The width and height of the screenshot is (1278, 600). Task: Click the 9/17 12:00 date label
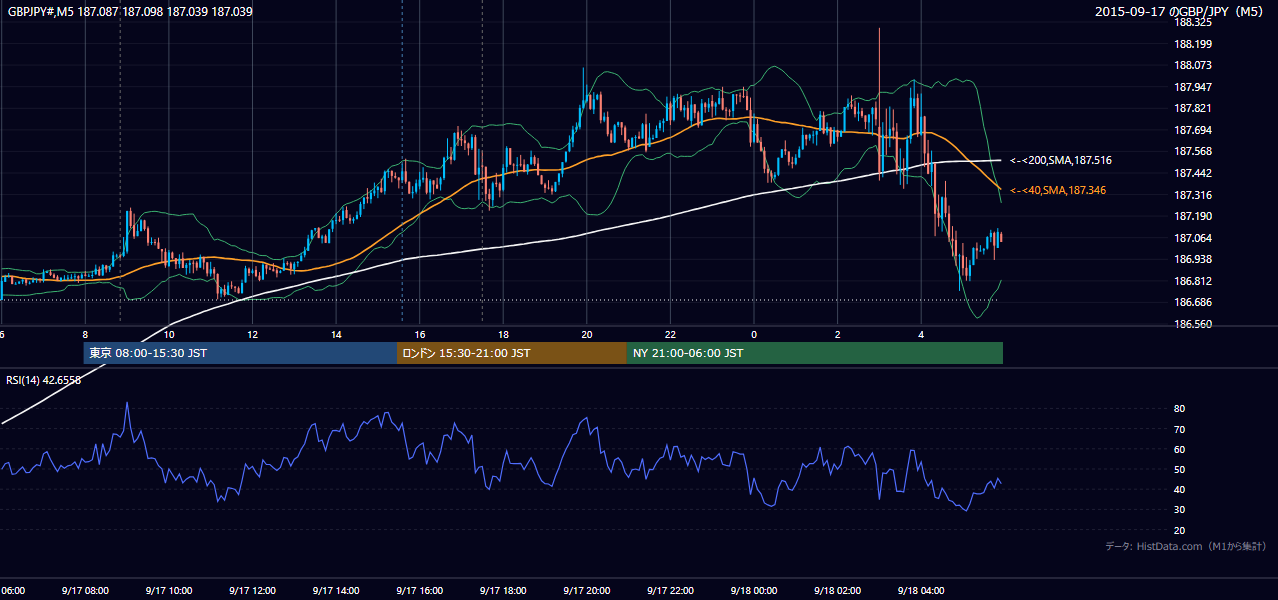(x=252, y=591)
